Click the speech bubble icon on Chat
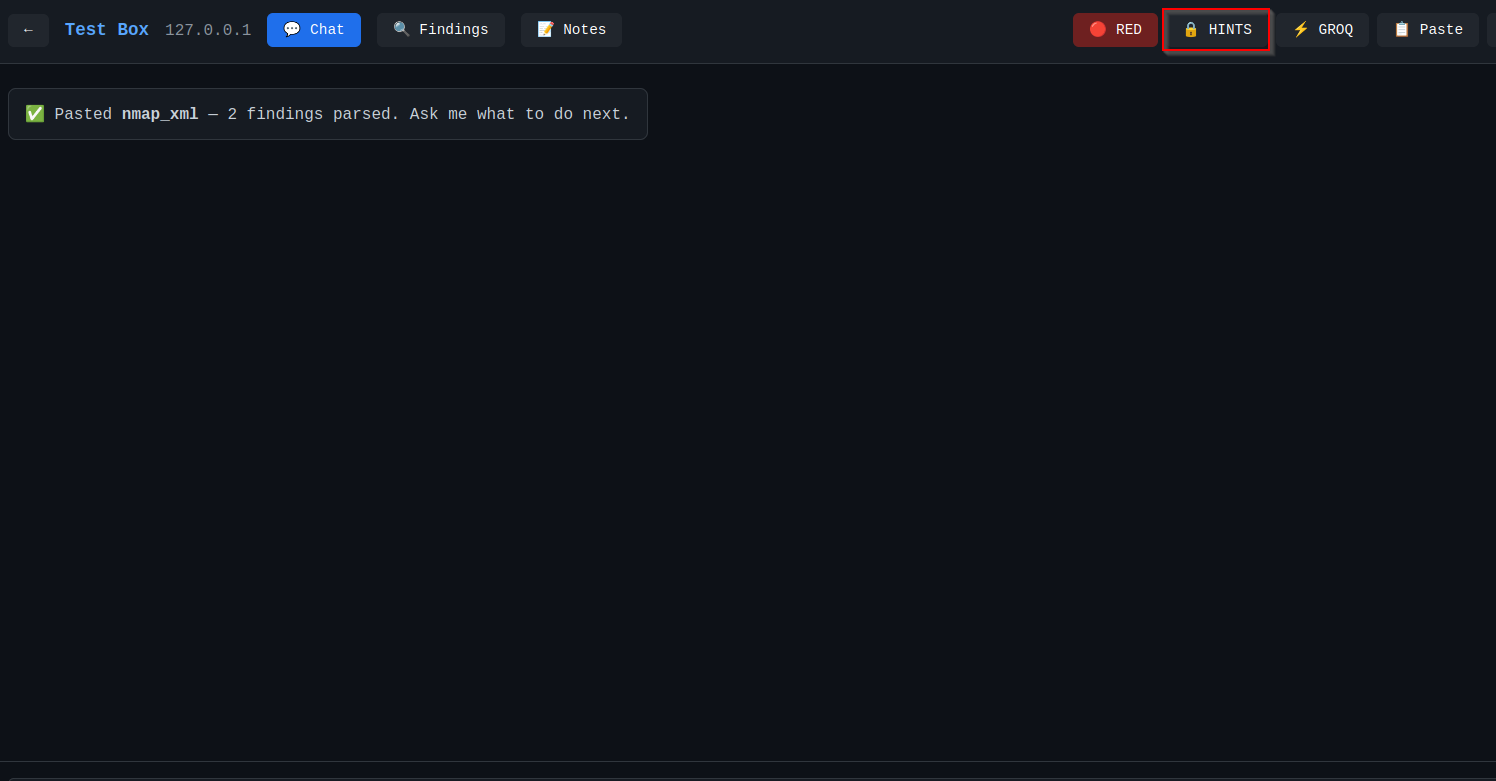 (x=292, y=30)
